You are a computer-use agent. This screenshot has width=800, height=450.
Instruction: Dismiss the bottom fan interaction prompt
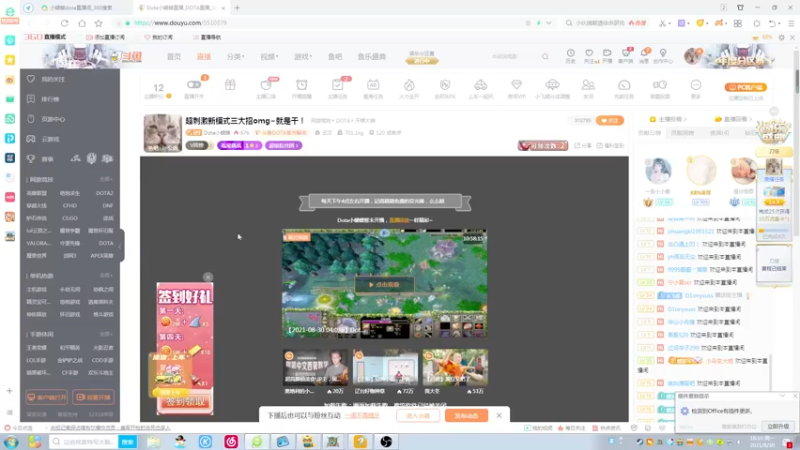499,416
